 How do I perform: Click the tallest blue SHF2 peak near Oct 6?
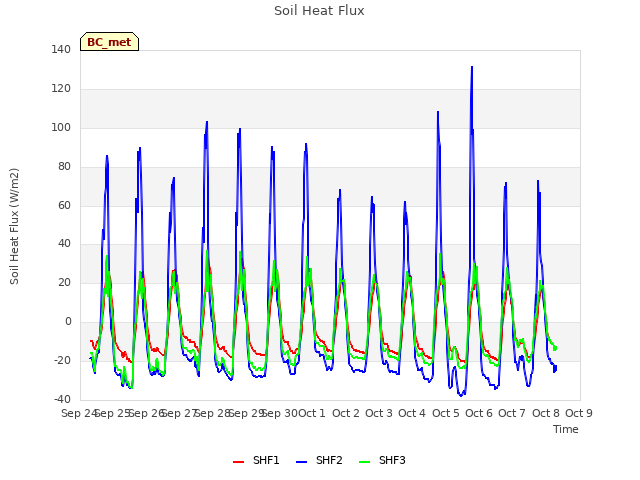(472, 67)
